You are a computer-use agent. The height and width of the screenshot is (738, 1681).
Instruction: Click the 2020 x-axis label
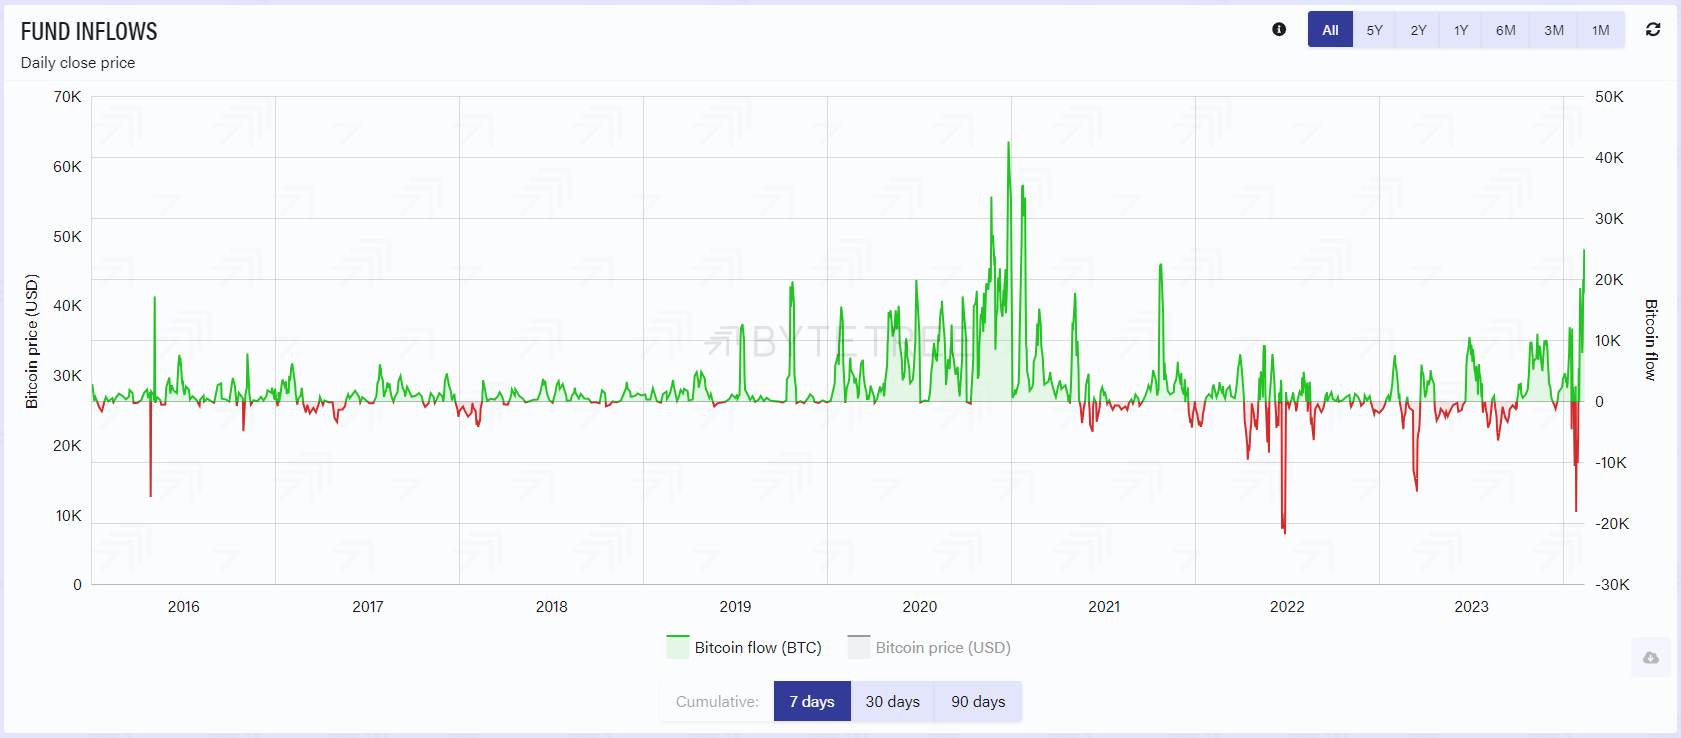920,607
